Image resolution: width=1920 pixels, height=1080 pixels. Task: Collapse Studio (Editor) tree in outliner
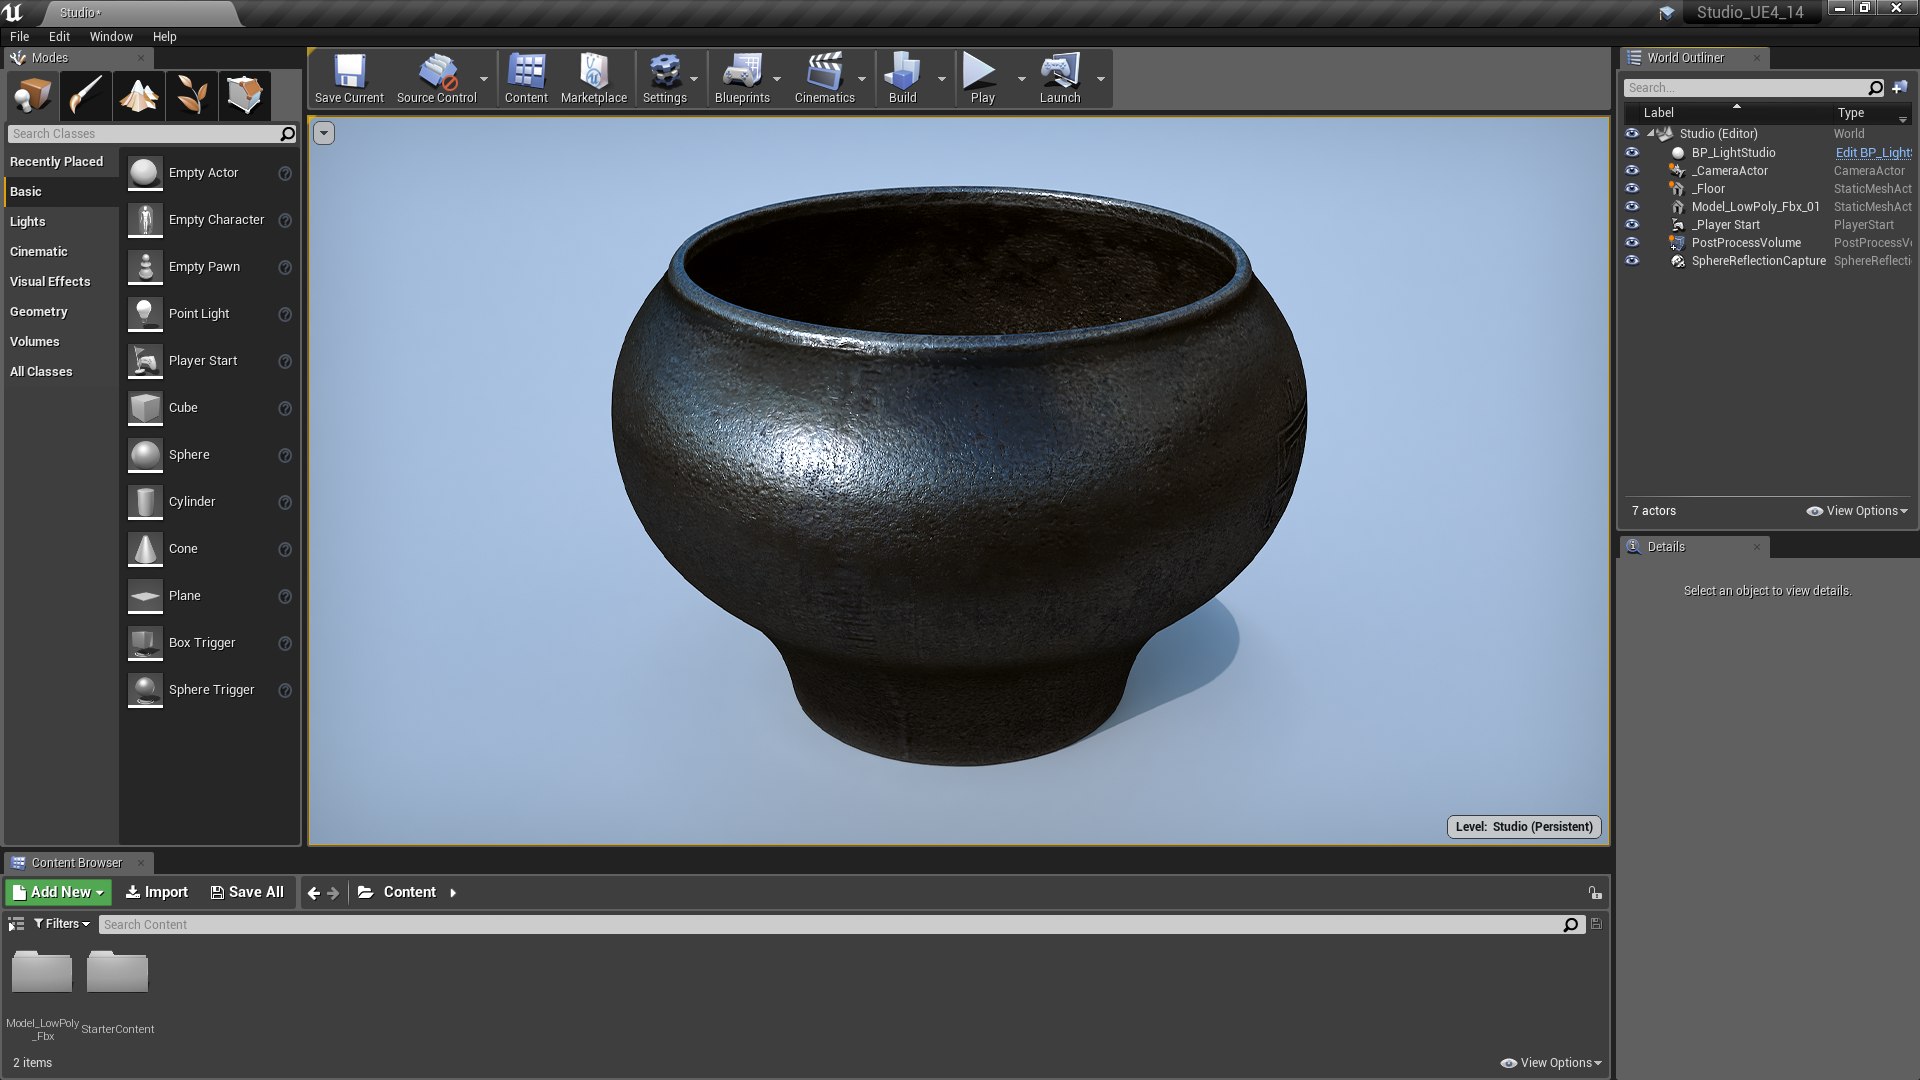pos(1651,134)
